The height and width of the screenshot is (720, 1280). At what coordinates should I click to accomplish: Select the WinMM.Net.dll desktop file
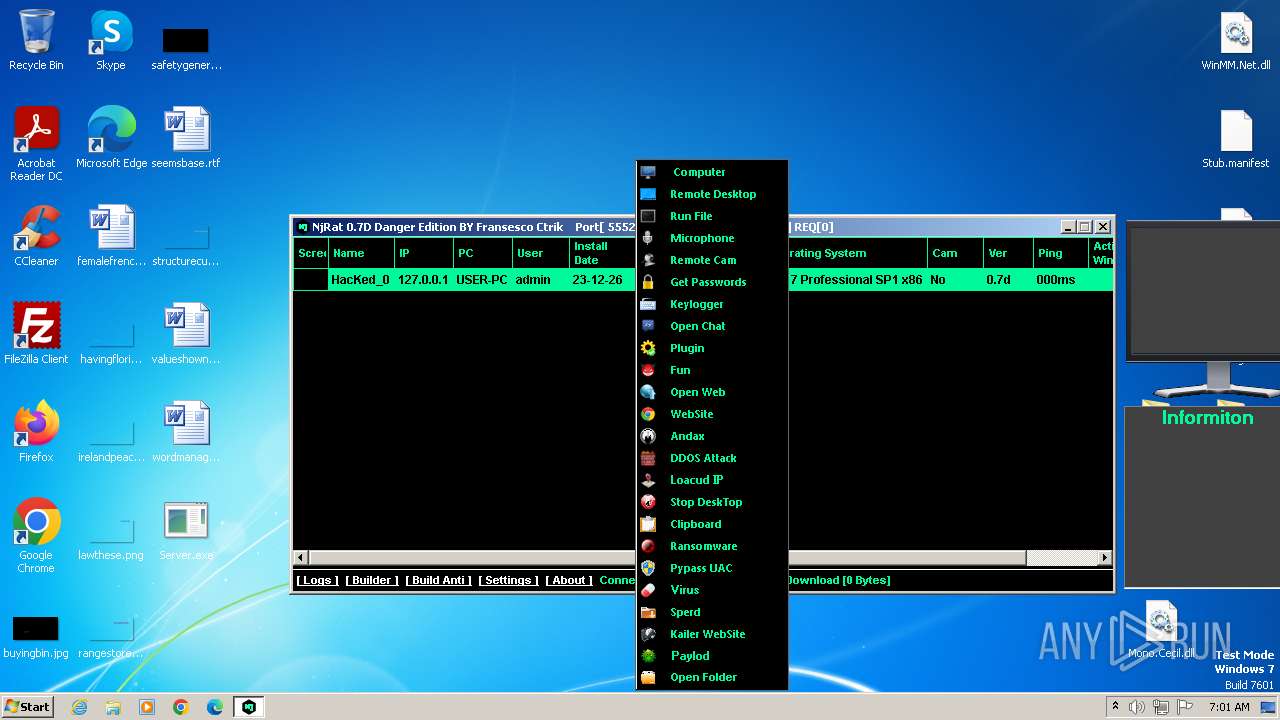(x=1236, y=41)
